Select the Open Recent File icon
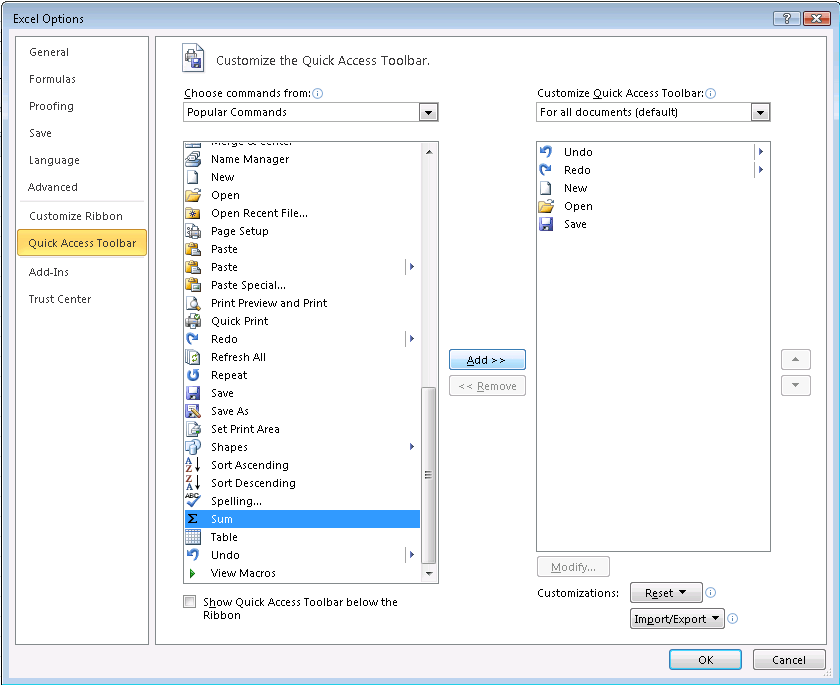Image resolution: width=840 pixels, height=685 pixels. (193, 213)
